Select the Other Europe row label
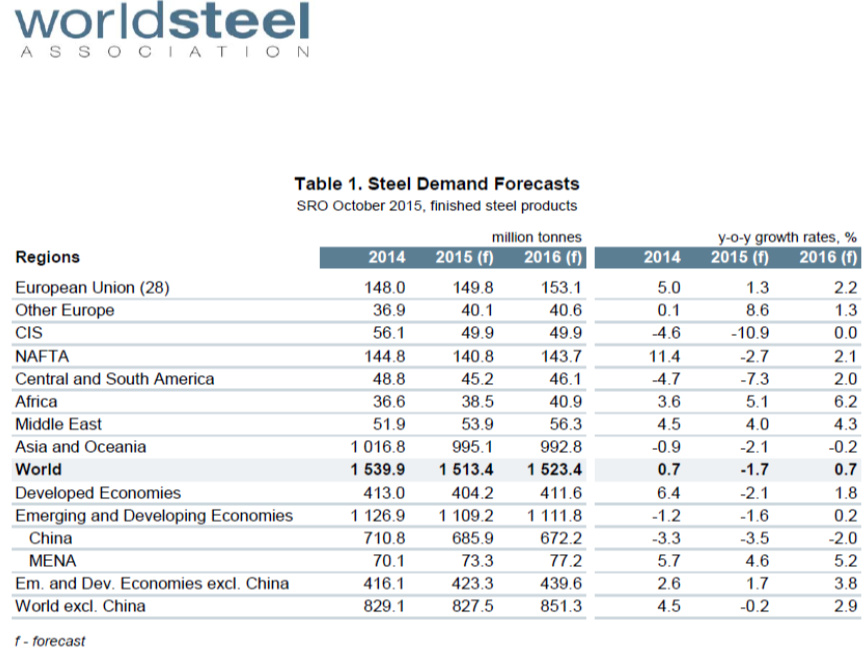The height and width of the screenshot is (648, 866). pyautogui.click(x=65, y=310)
